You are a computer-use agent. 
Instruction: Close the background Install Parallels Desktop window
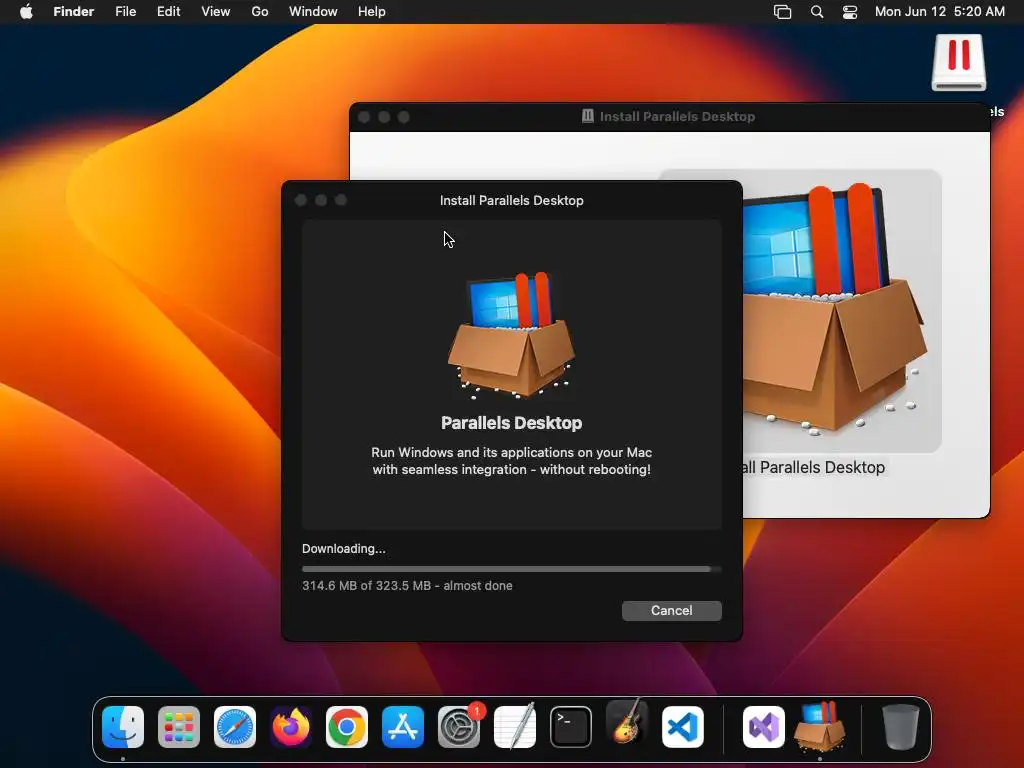pos(364,117)
